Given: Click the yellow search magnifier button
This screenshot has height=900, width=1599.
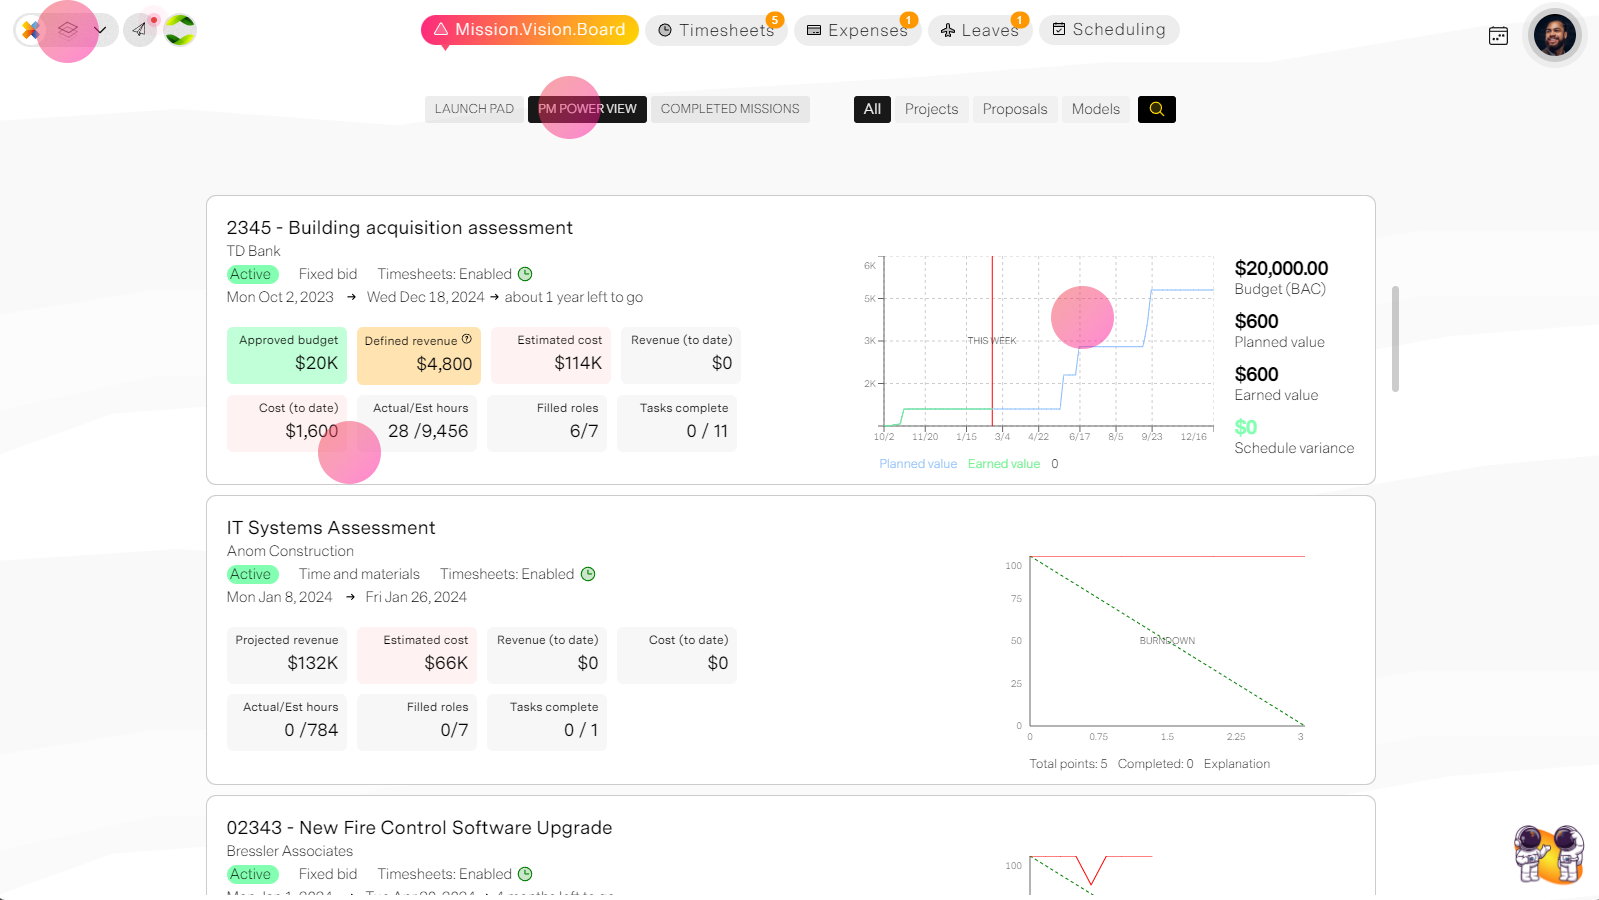Looking at the screenshot, I should pos(1157,109).
